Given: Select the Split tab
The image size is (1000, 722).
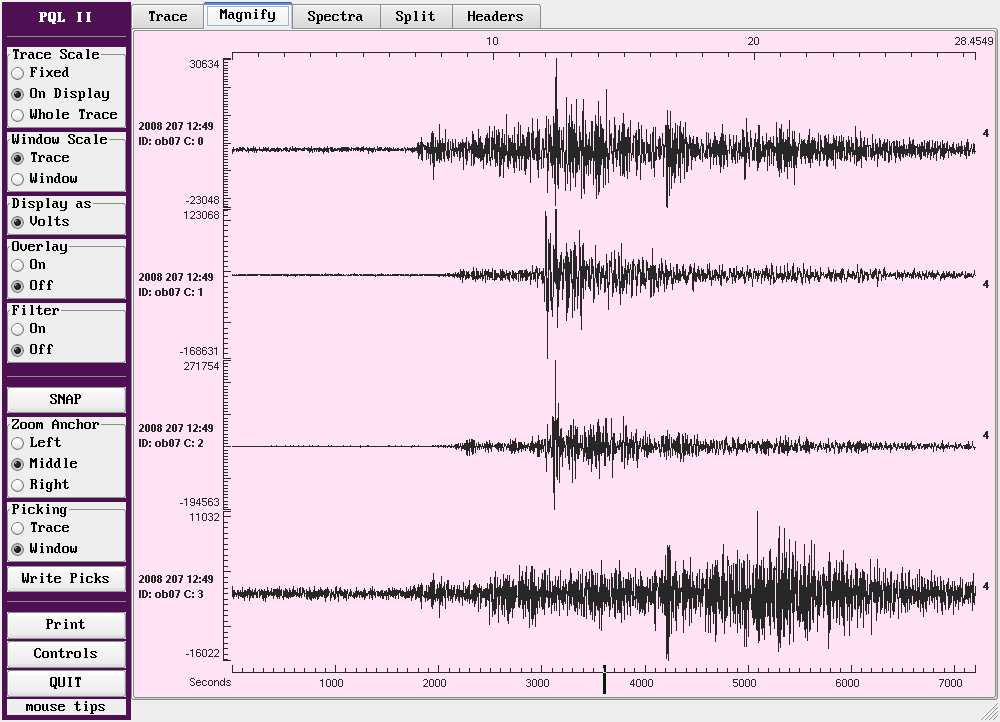Looking at the screenshot, I should pos(415,16).
